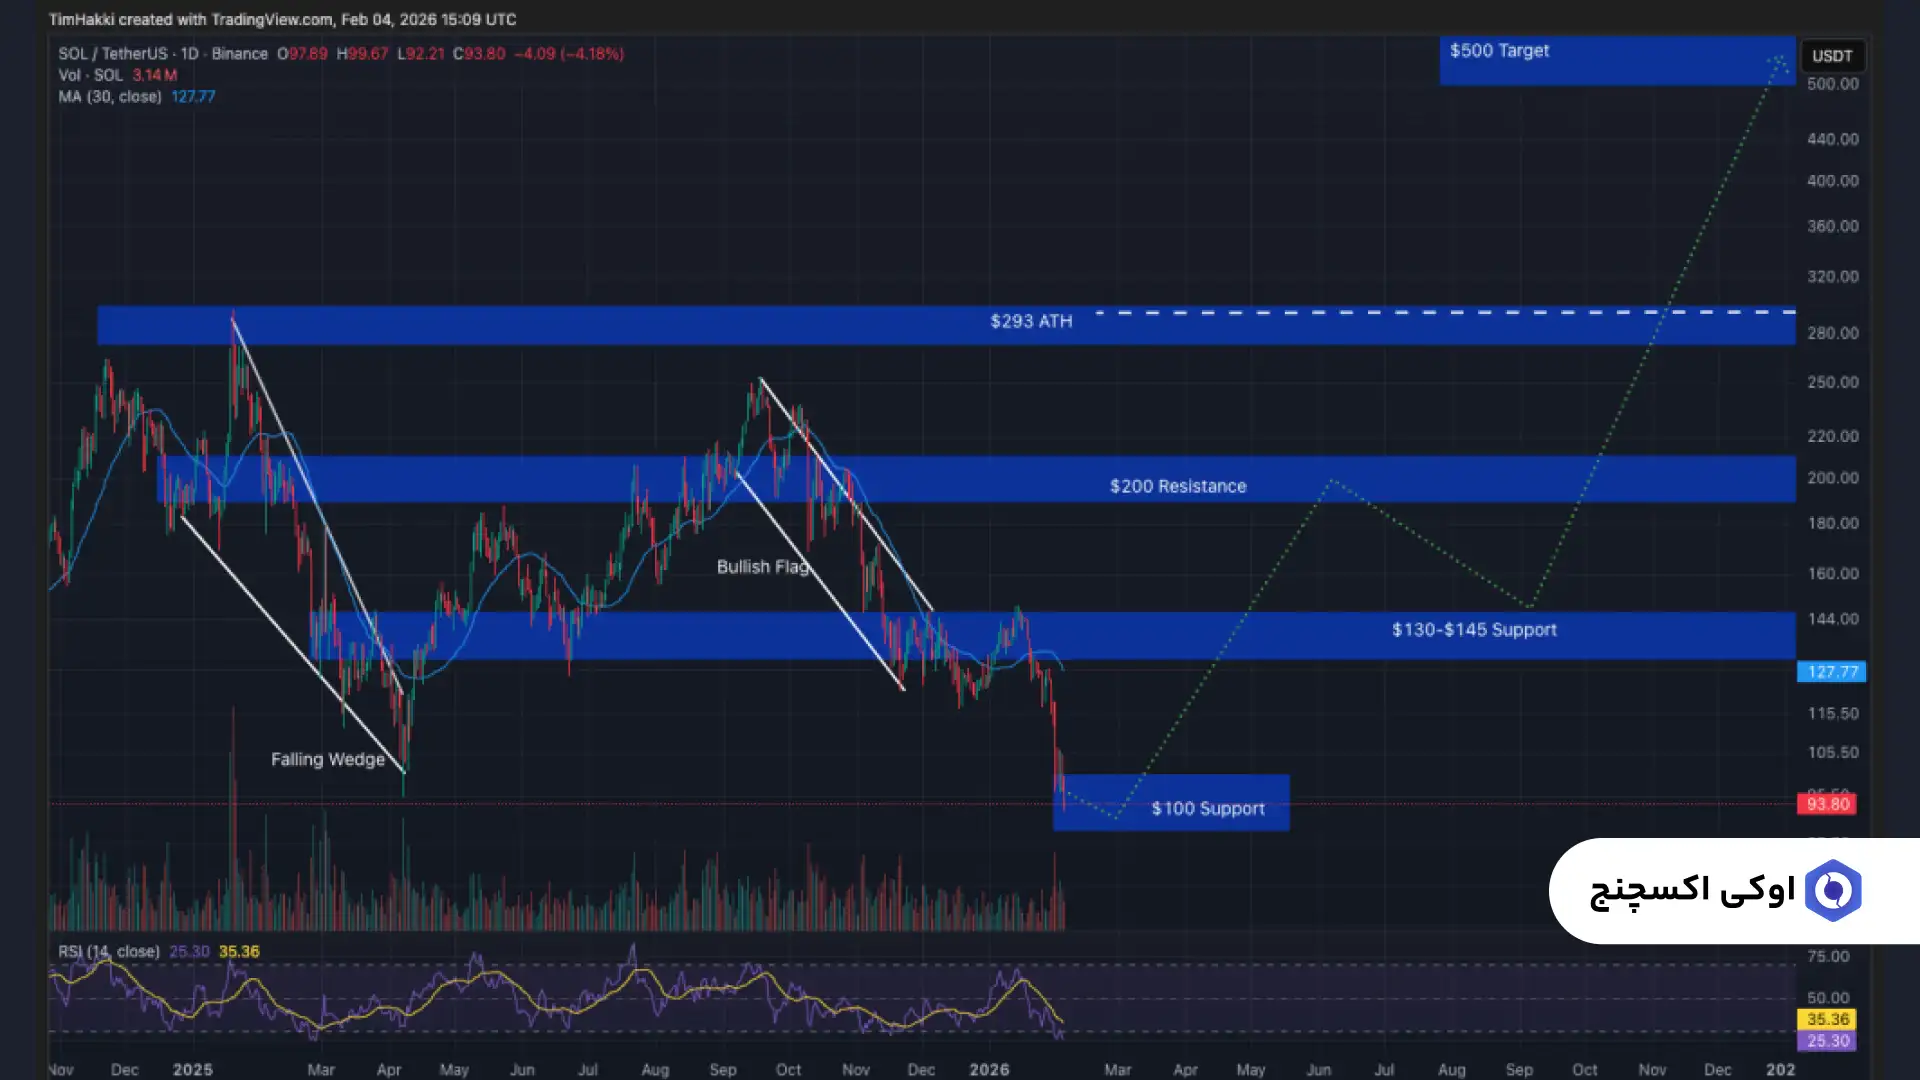
Task: Click the RSI (14, close) indicator legend
Action: tap(109, 952)
